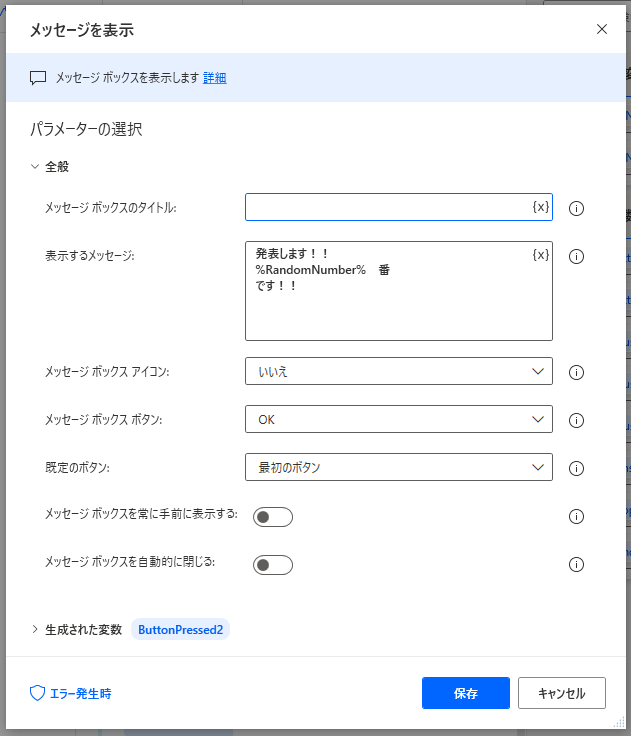Click info icon beside 既定のボタン dropdown
The height and width of the screenshot is (736, 631).
tap(576, 468)
